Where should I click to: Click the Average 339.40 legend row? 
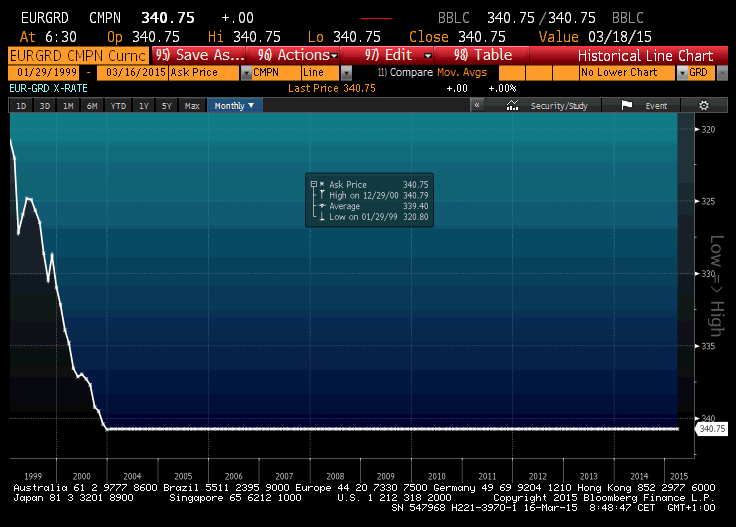point(370,206)
